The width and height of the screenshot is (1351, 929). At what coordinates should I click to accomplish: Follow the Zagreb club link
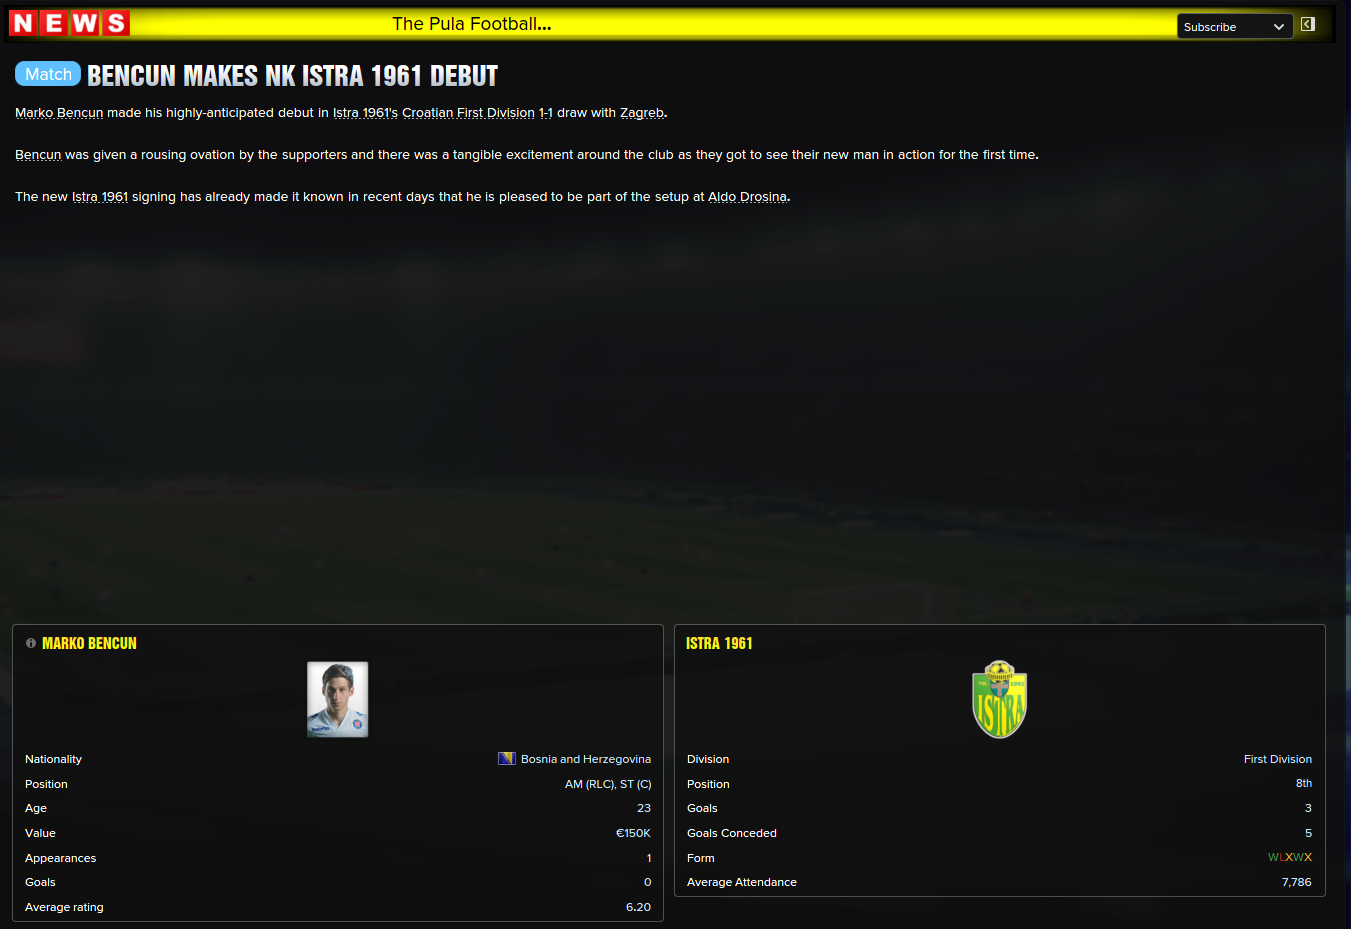click(642, 113)
